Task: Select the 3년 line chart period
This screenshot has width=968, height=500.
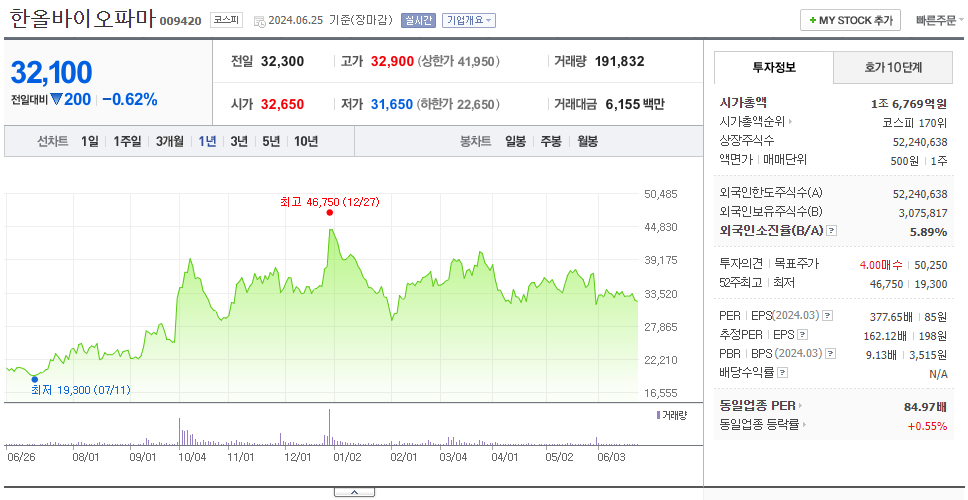Action: [x=239, y=141]
